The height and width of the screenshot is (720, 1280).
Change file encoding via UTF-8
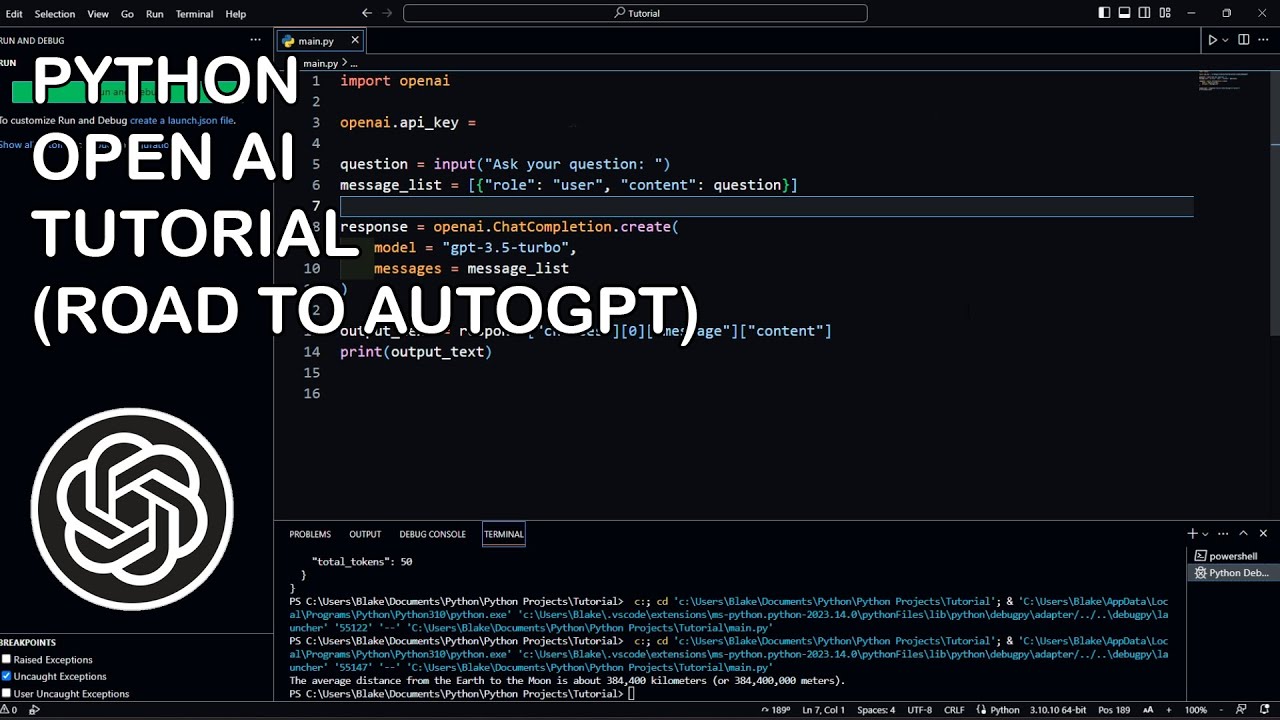[x=920, y=710]
